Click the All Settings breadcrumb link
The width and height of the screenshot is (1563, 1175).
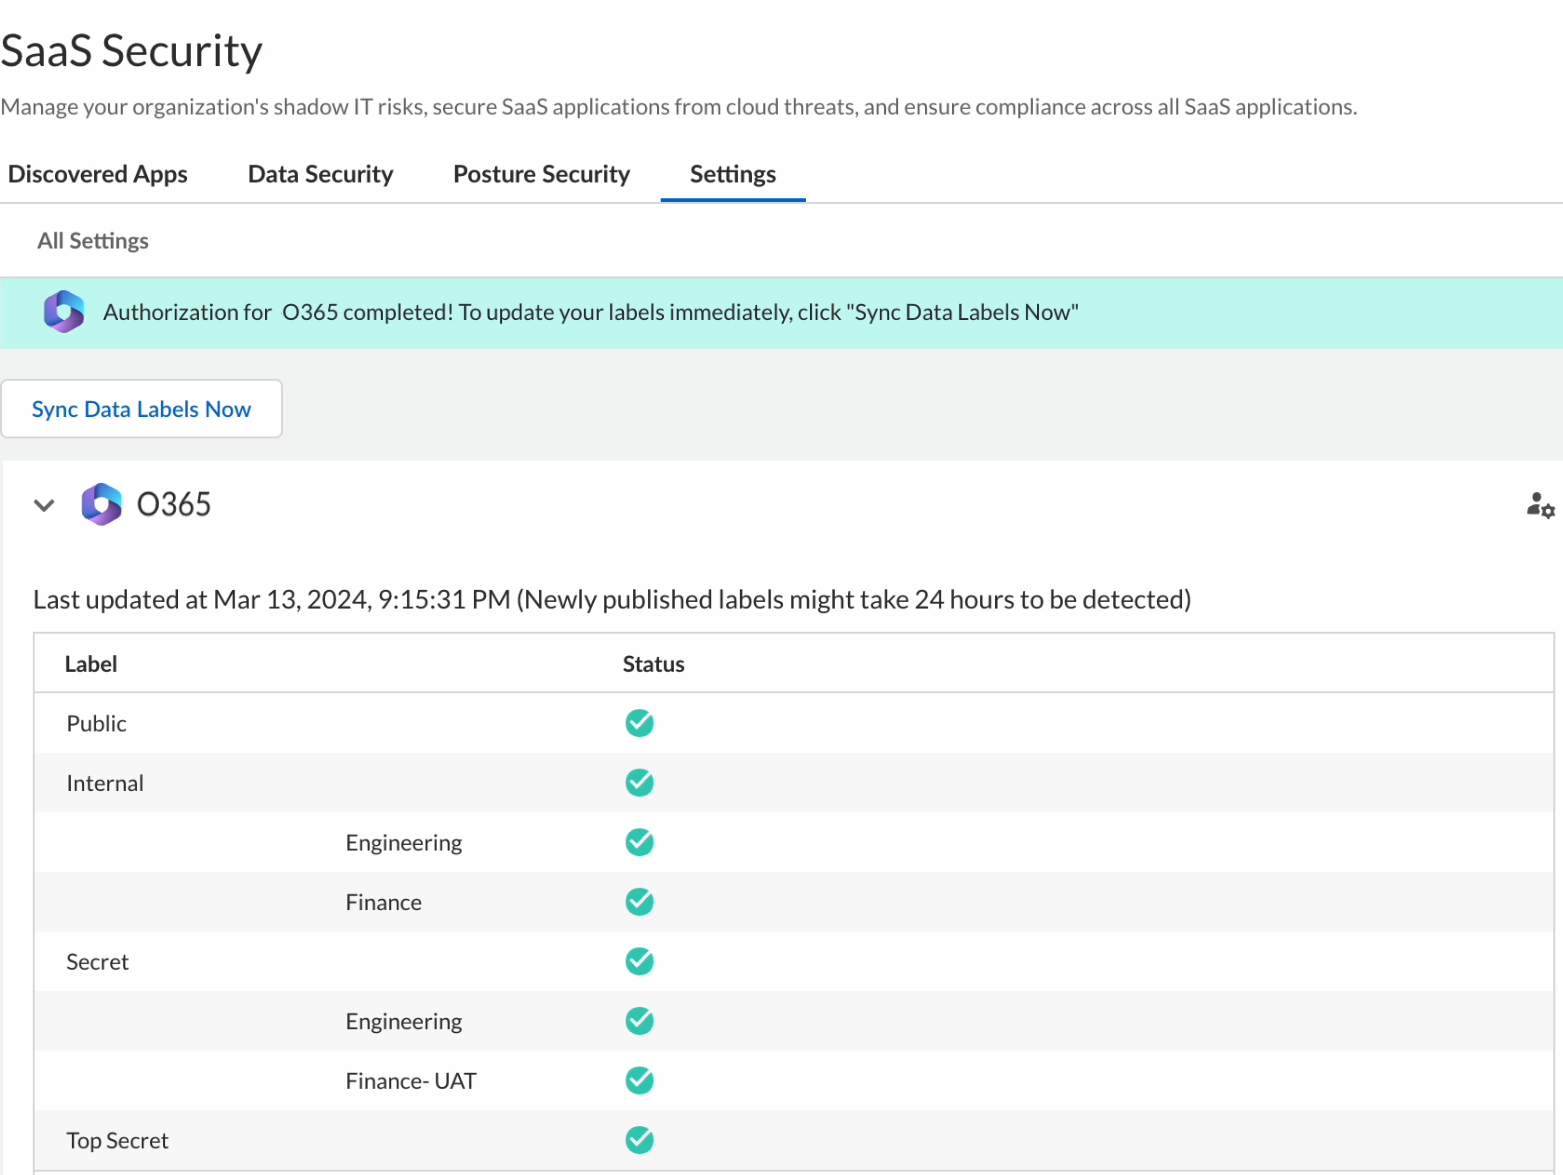click(x=93, y=241)
